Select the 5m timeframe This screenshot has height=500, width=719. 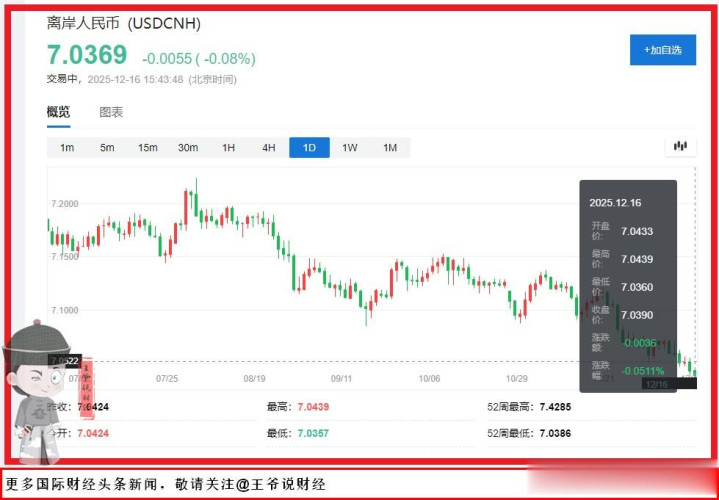click(x=107, y=148)
